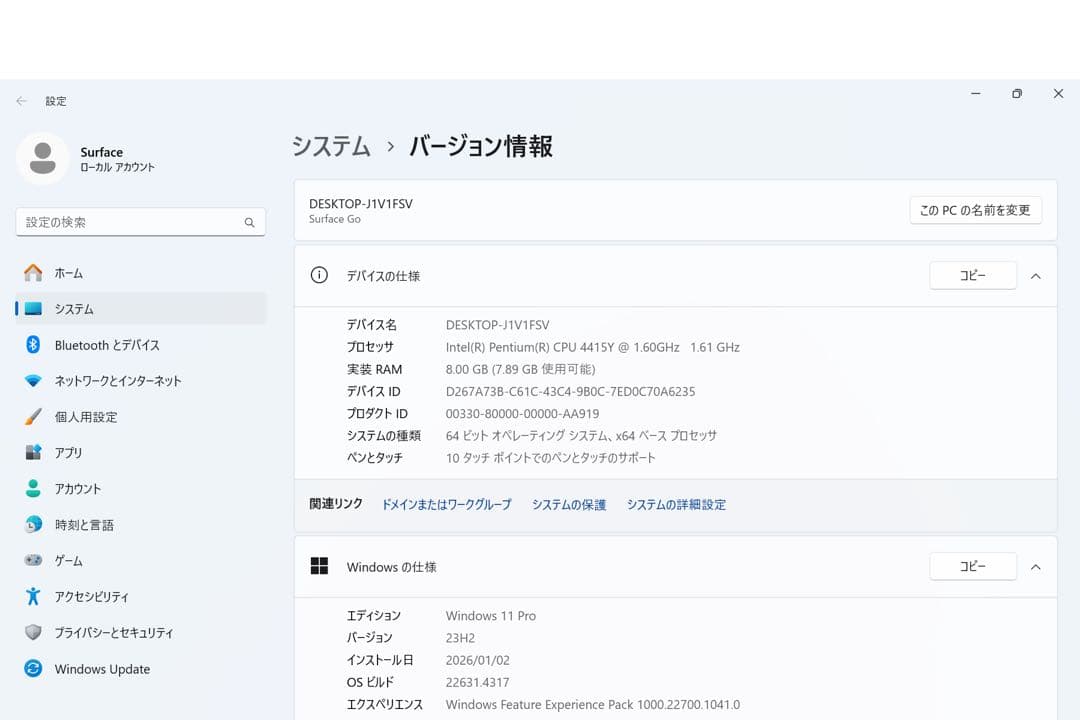This screenshot has height=720, width=1080.
Task: Collapse the Windows の仕様 section chevron
Action: click(1035, 567)
